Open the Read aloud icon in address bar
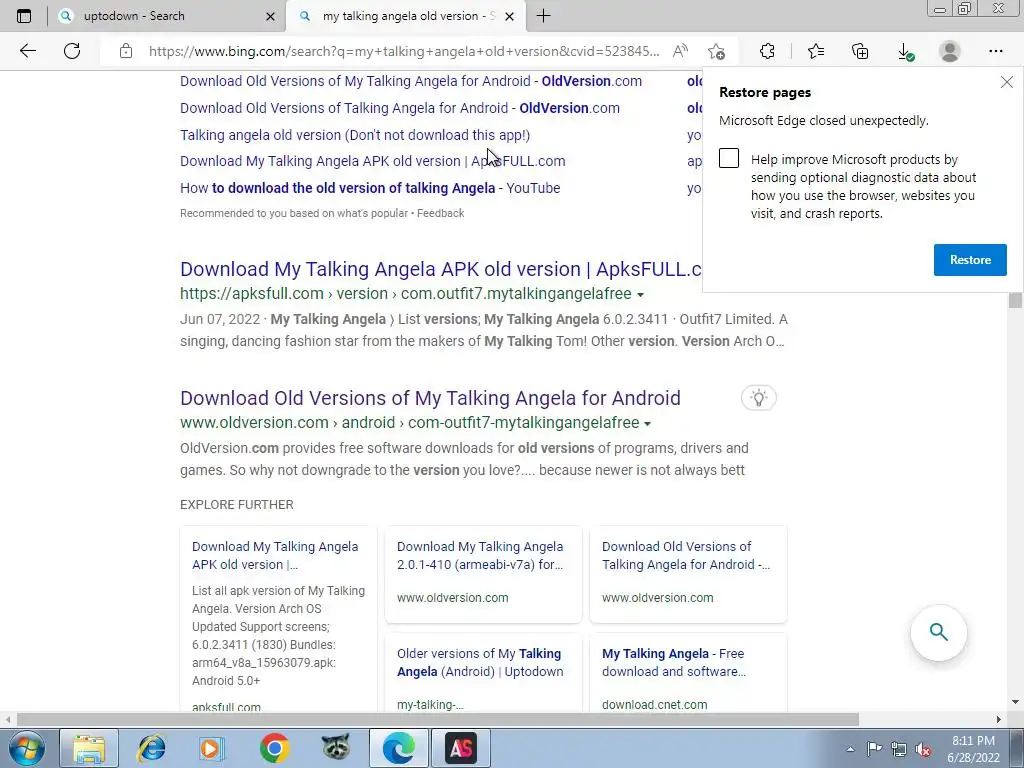 (x=680, y=51)
